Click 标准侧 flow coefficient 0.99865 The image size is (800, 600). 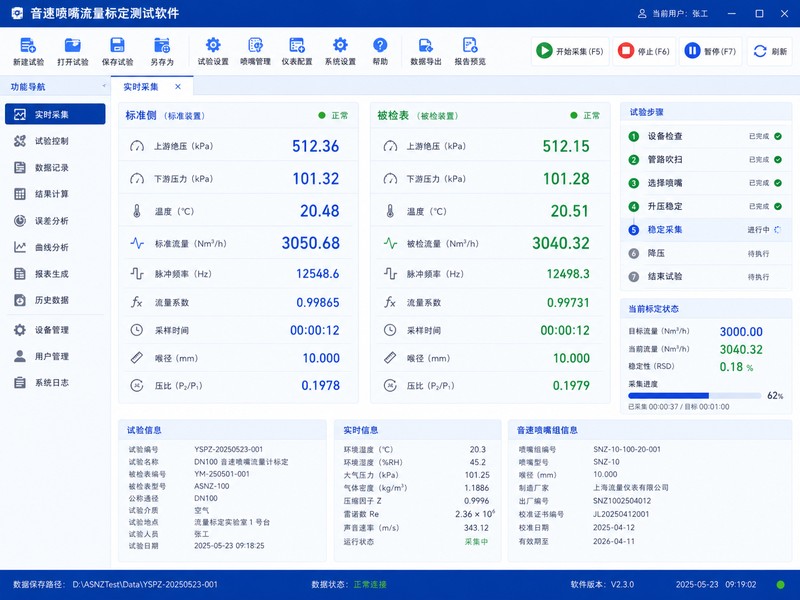tap(318, 303)
